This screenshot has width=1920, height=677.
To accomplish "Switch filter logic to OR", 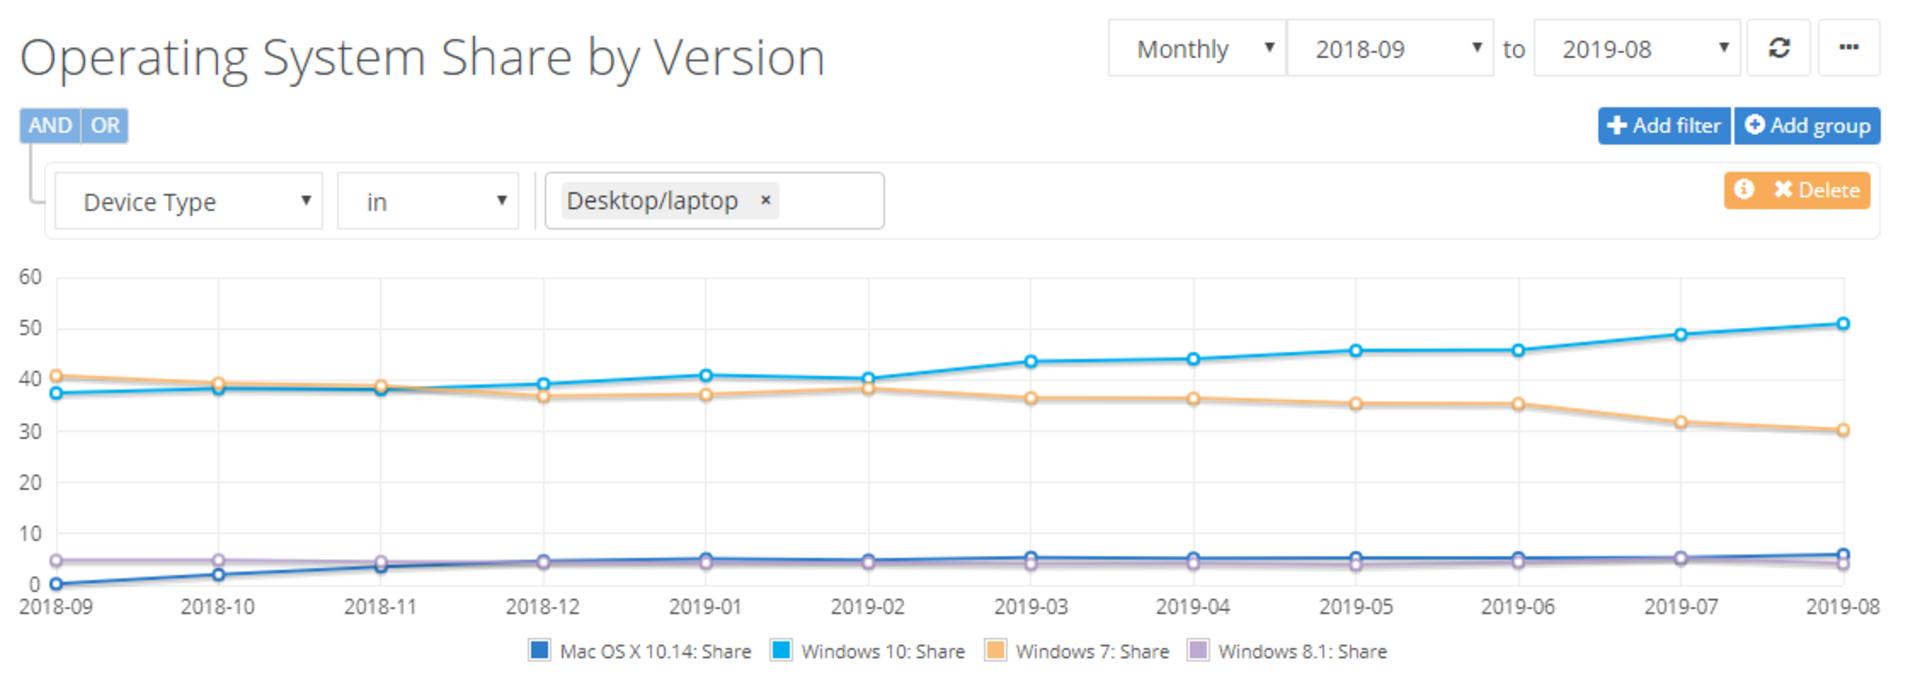I will 105,125.
